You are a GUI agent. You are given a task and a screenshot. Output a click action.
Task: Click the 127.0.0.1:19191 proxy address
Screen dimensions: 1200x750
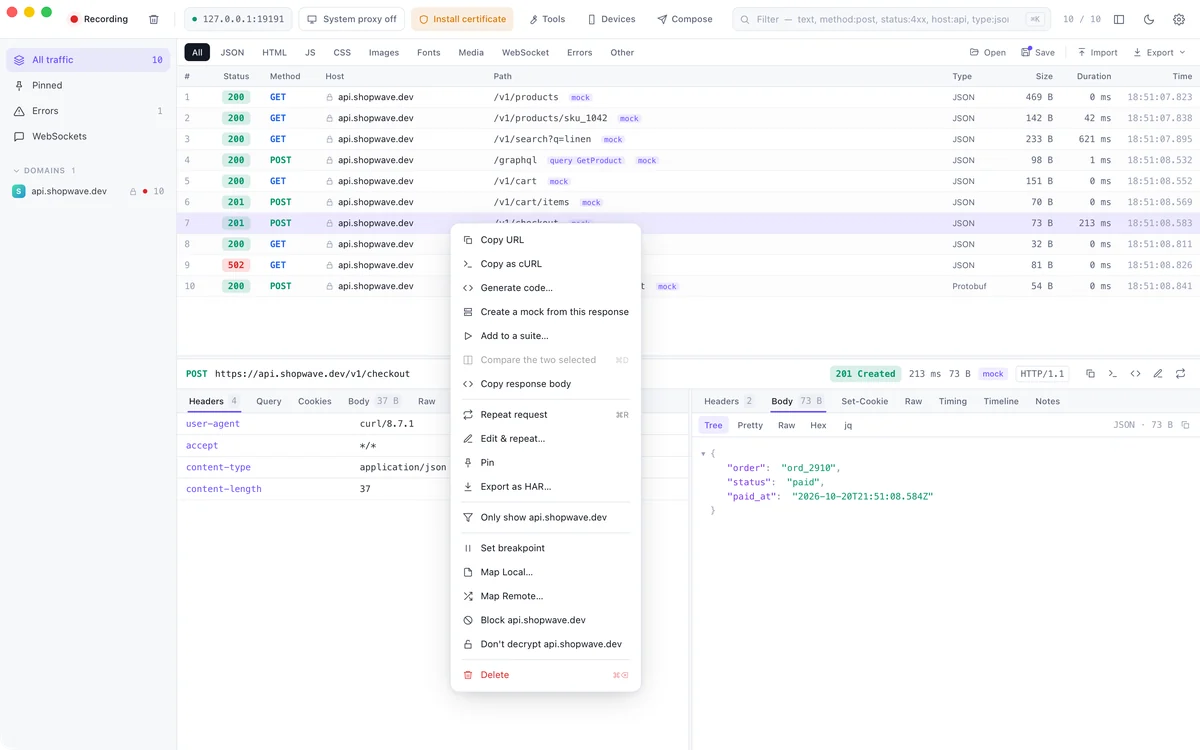coord(238,19)
